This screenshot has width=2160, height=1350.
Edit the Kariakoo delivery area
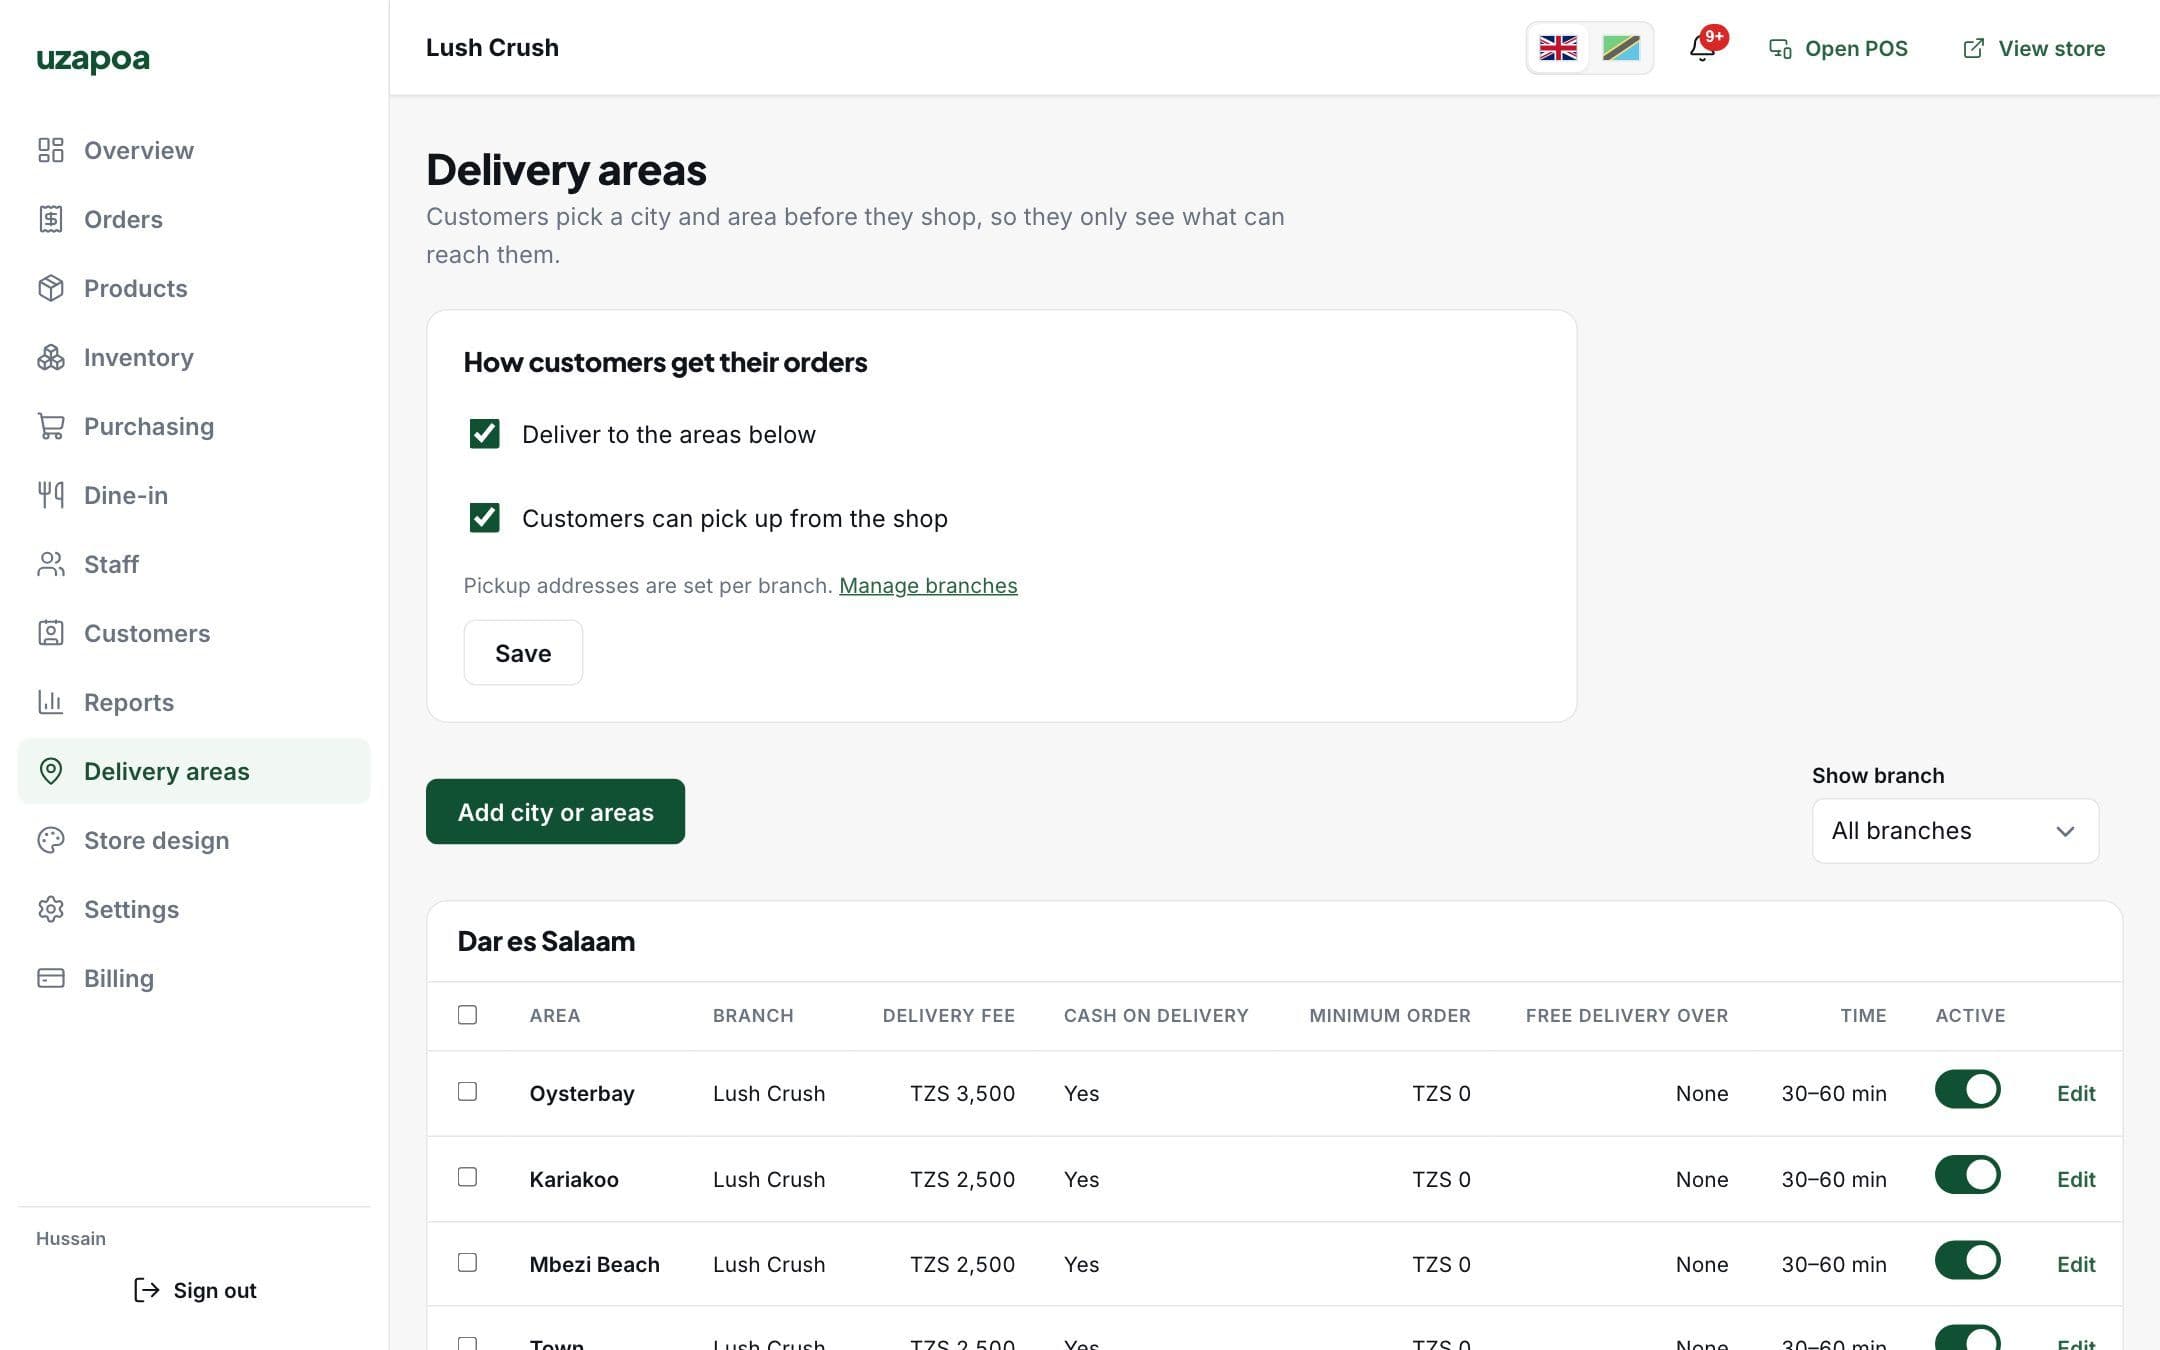[2076, 1180]
